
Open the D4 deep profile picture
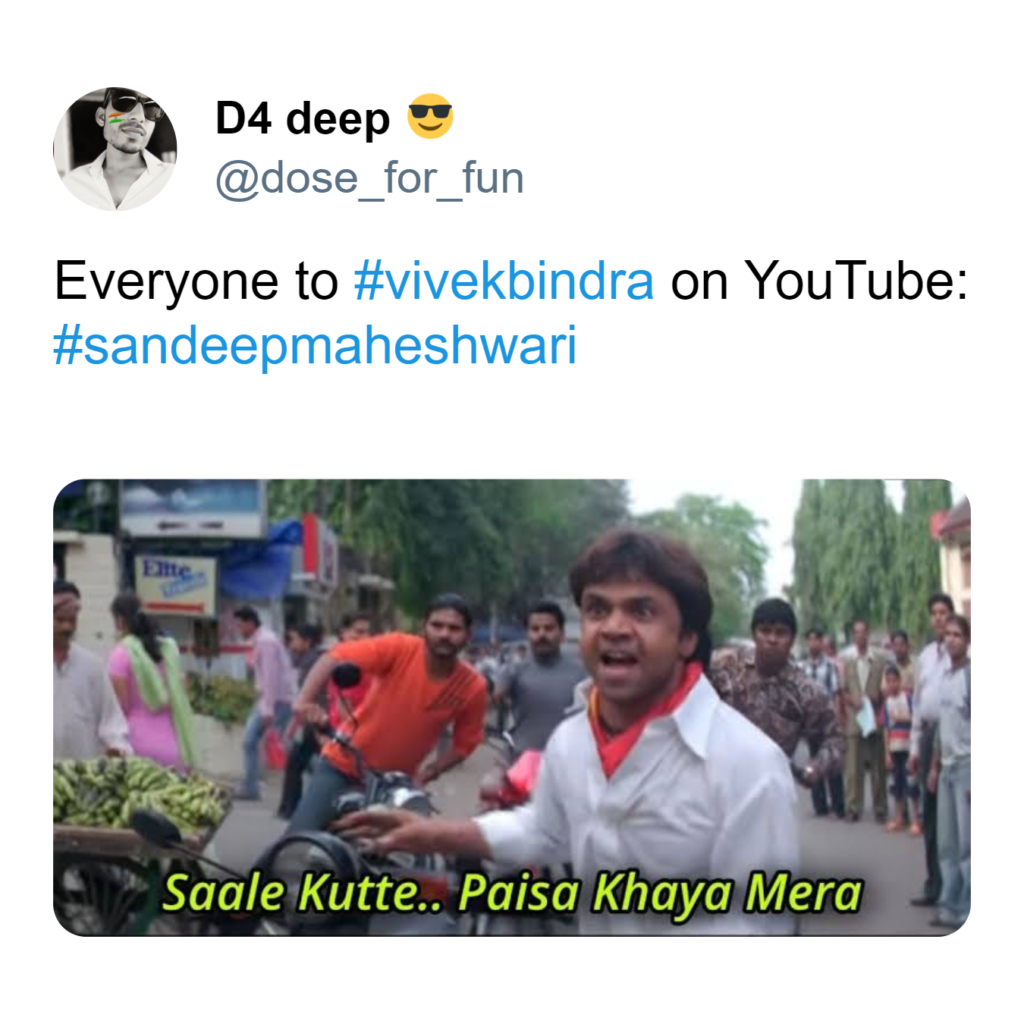[x=115, y=149]
